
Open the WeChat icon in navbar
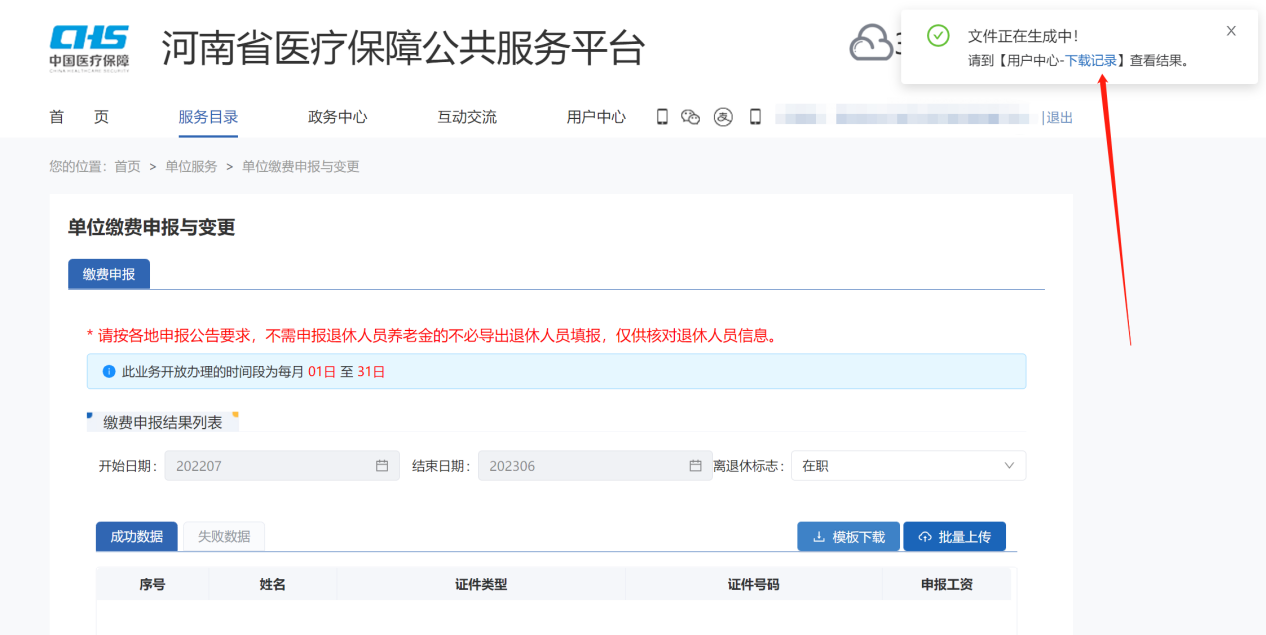(690, 117)
